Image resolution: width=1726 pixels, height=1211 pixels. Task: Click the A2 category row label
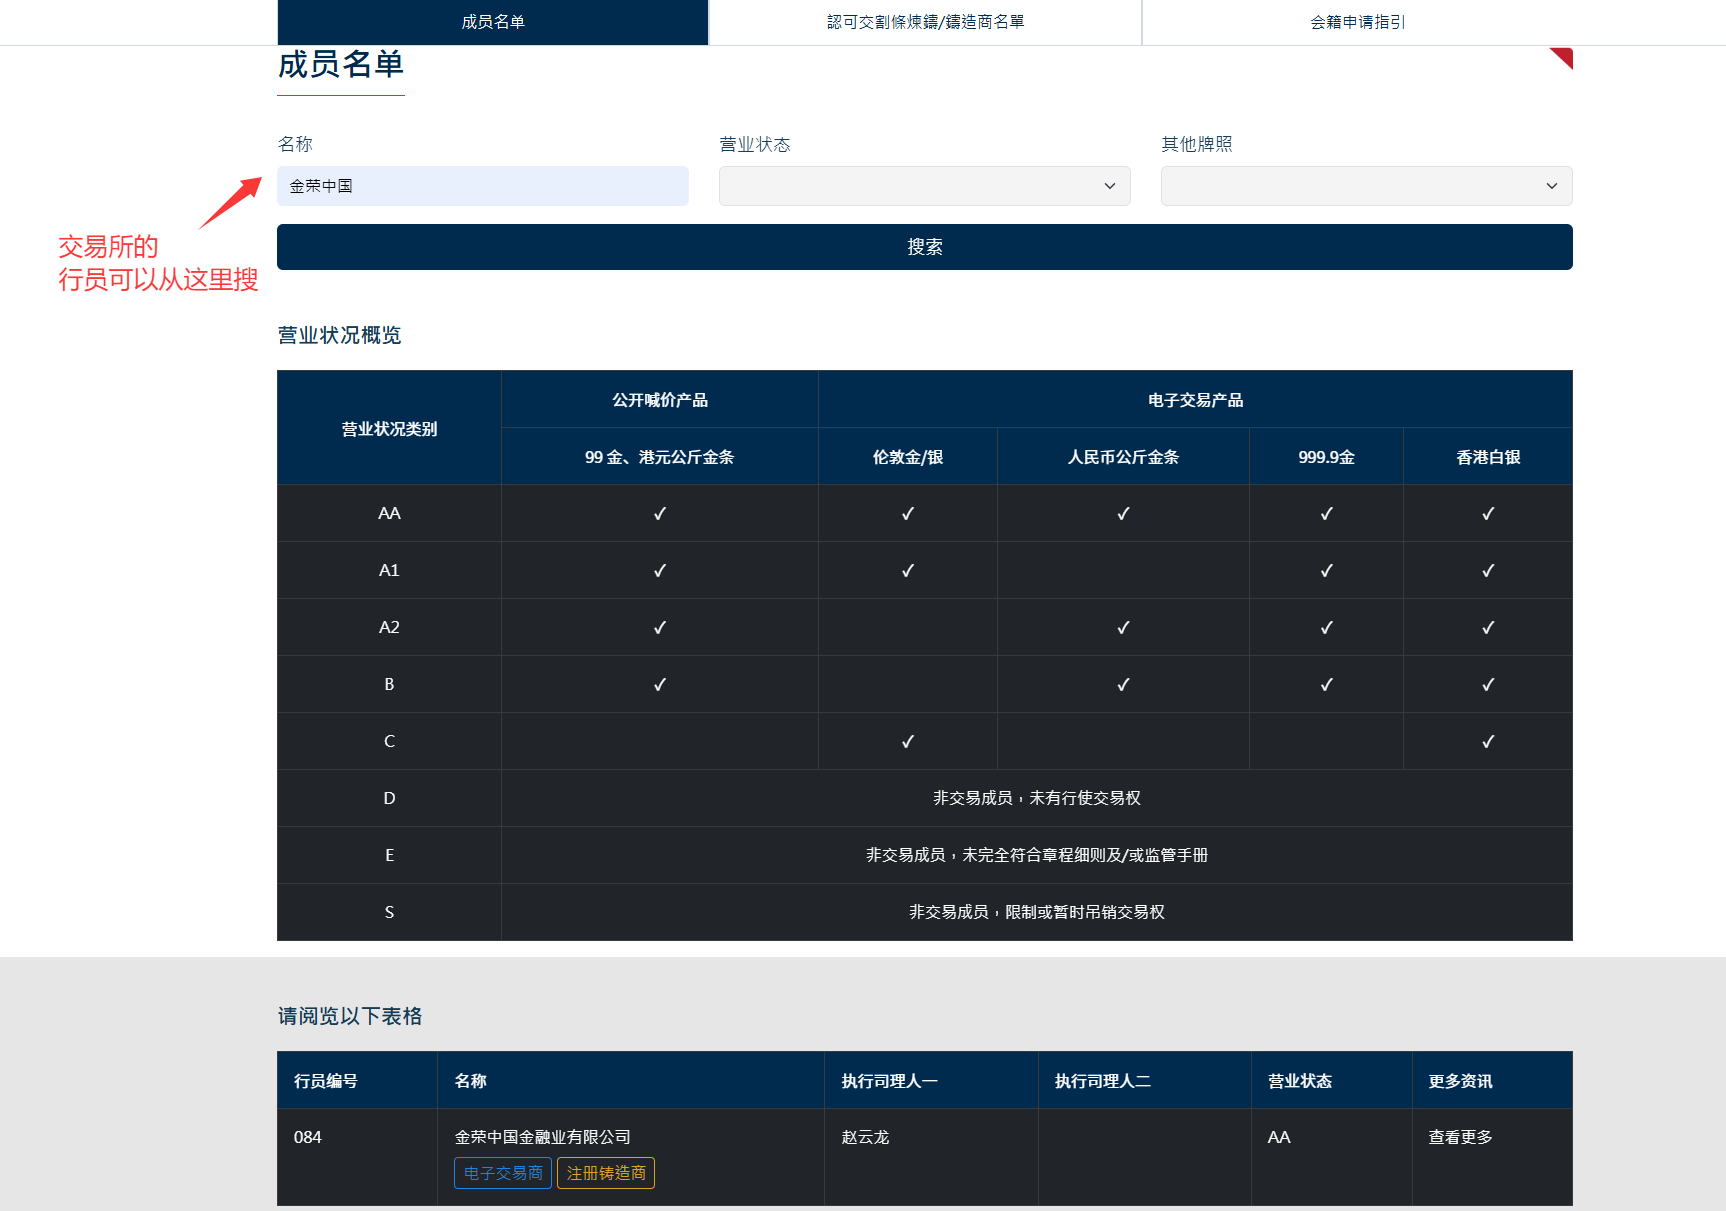click(389, 627)
